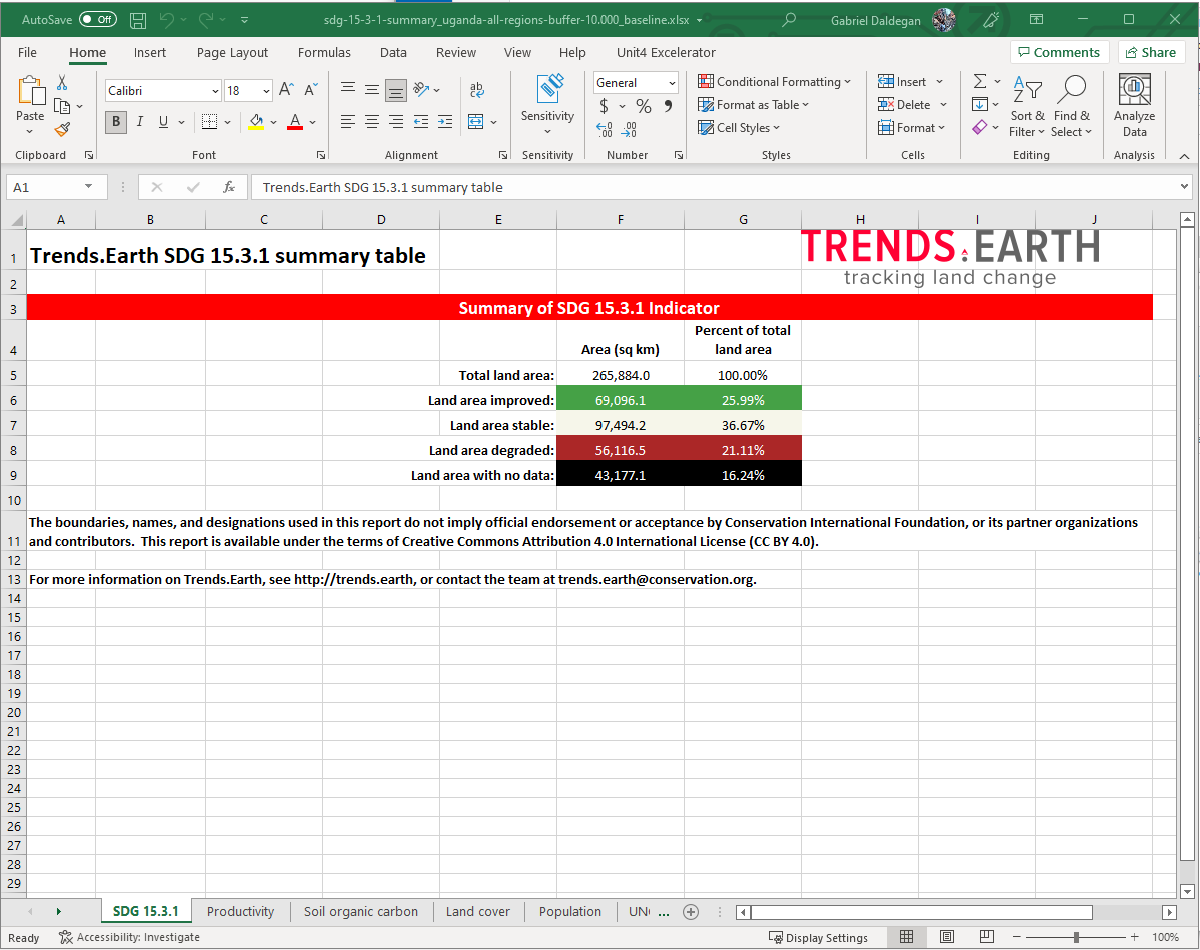Click Increase Font Size icon
Screen dimensions: 1200x950
click(x=286, y=90)
